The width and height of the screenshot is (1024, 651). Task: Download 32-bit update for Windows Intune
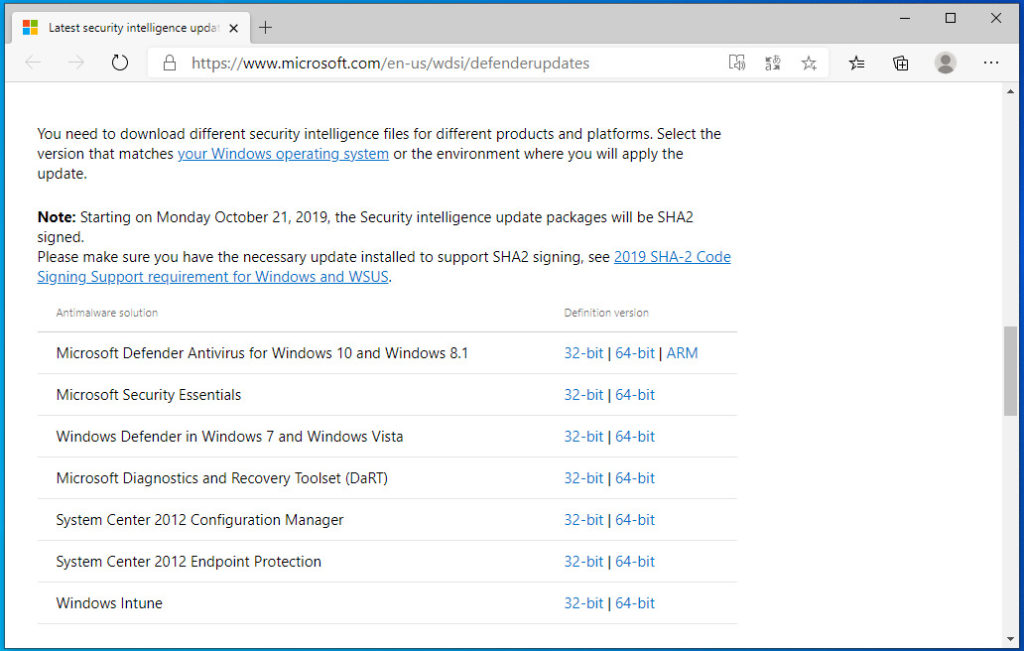point(584,603)
